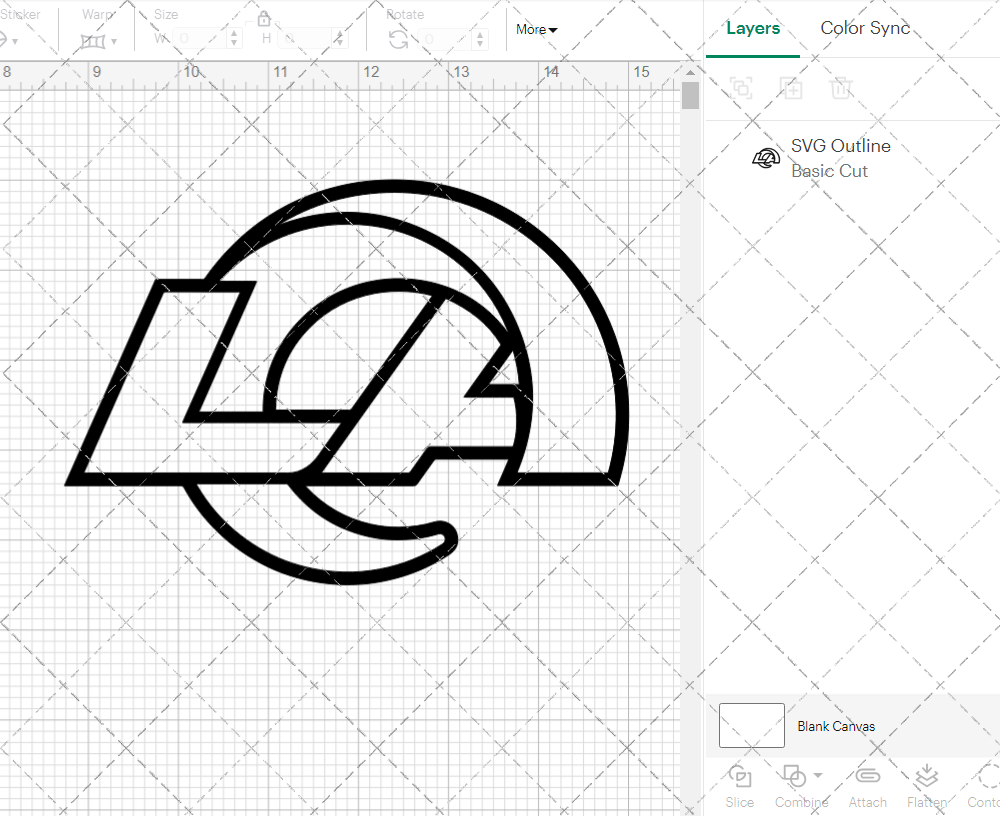Viewport: 1000px width, 816px height.
Task: Open the Sticker dropdown arrow
Action: tap(15, 42)
